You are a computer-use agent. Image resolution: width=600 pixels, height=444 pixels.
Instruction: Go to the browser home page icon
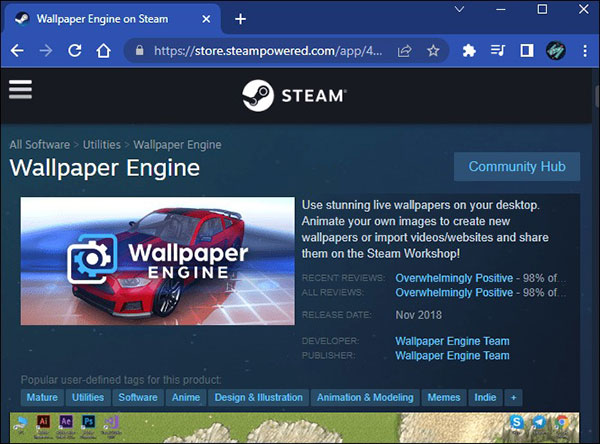coord(102,50)
